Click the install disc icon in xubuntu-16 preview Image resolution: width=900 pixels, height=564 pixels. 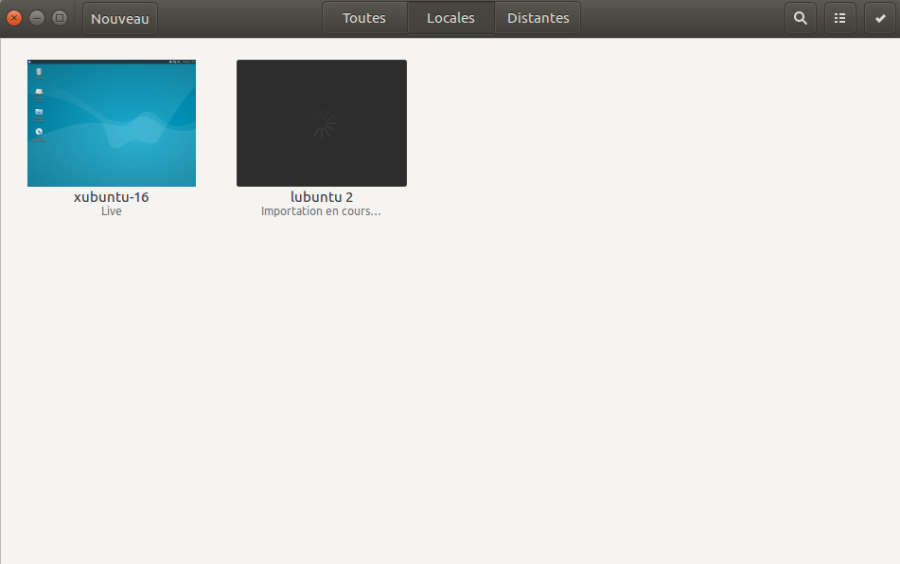point(39,132)
